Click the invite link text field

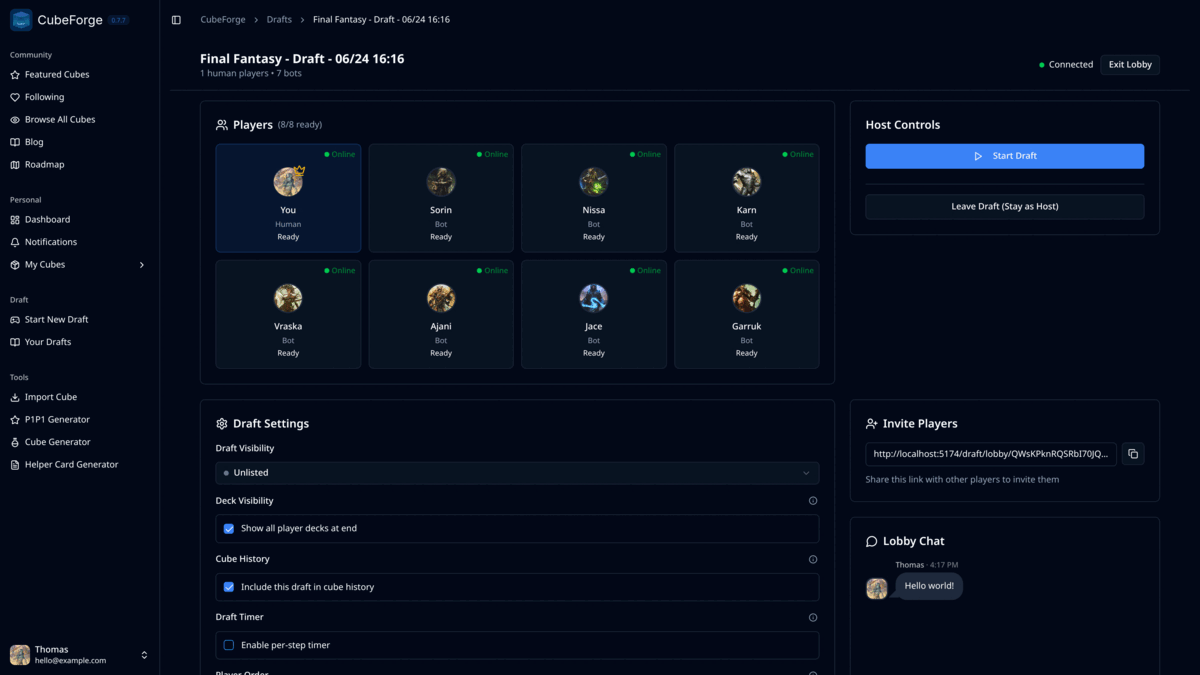click(x=991, y=454)
